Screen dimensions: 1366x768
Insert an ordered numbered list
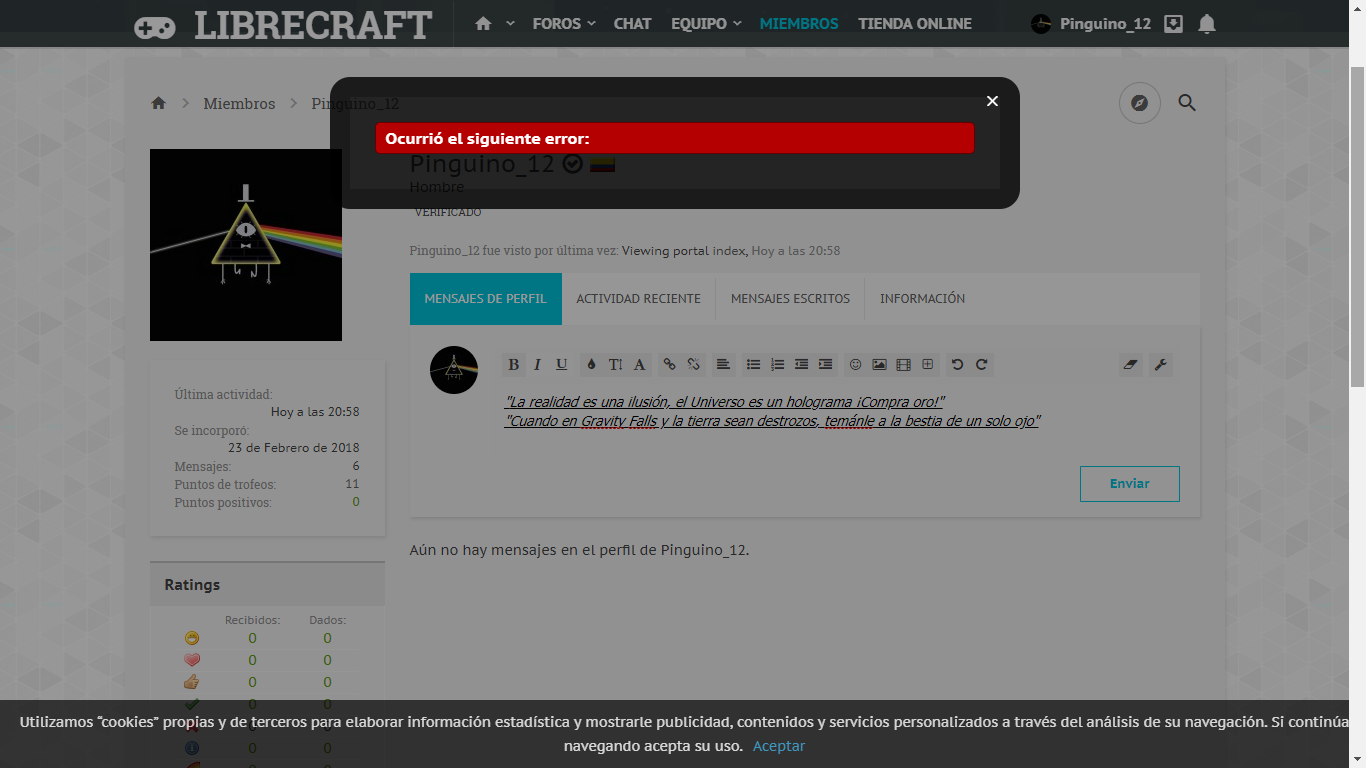tap(777, 365)
